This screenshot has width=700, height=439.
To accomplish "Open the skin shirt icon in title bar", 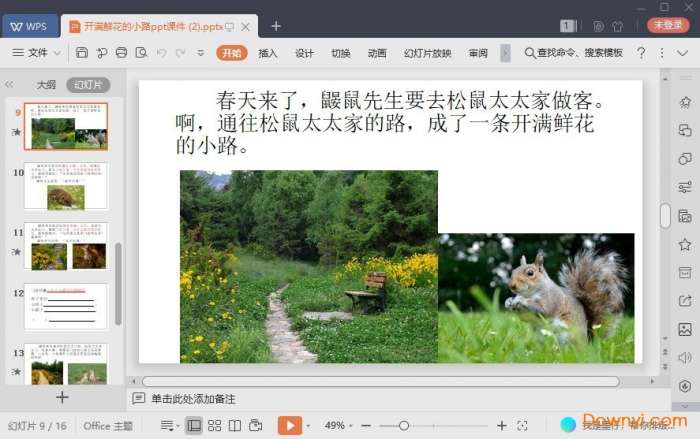I will [x=618, y=26].
